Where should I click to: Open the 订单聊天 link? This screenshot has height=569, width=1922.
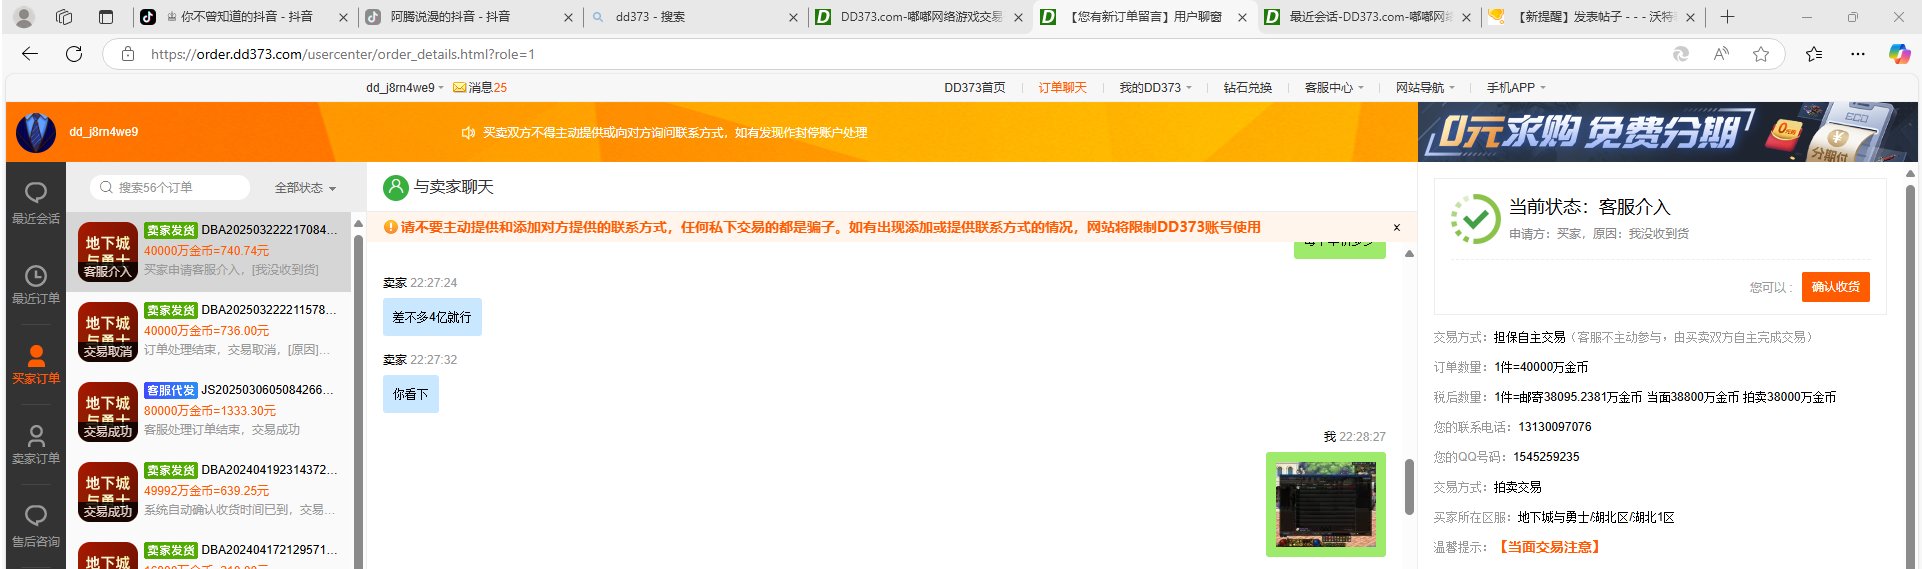pyautogui.click(x=1062, y=88)
